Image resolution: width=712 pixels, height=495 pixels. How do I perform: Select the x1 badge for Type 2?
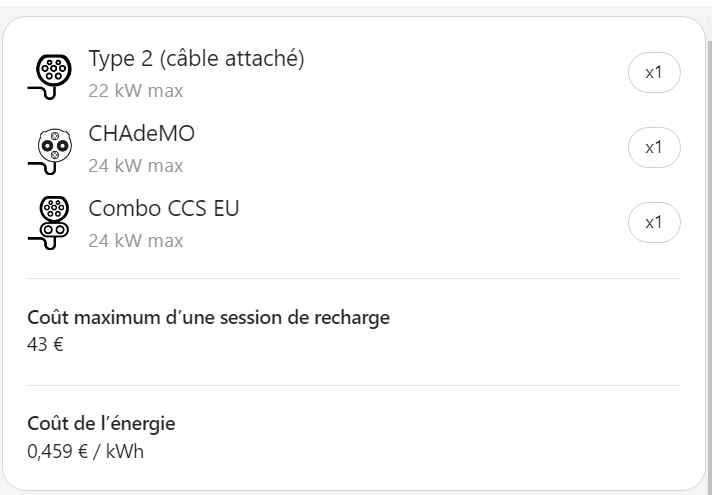[x=654, y=73]
